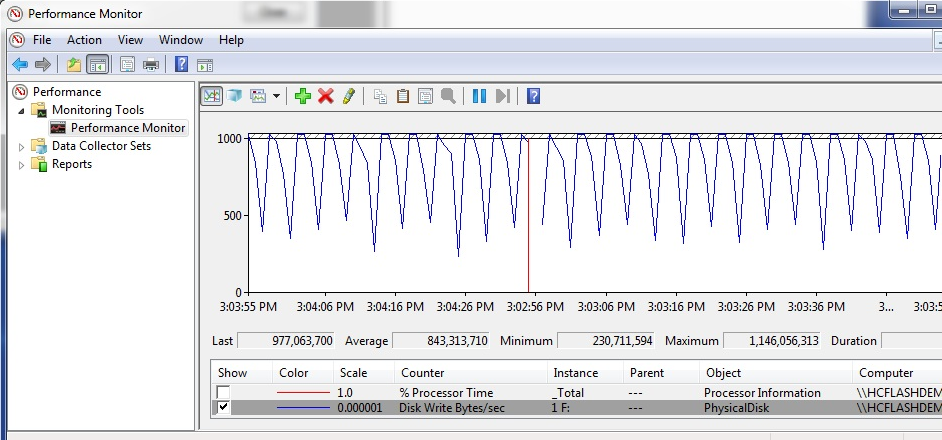Sort by the Parent column header
This screenshot has height=440, width=942.
click(x=661, y=373)
